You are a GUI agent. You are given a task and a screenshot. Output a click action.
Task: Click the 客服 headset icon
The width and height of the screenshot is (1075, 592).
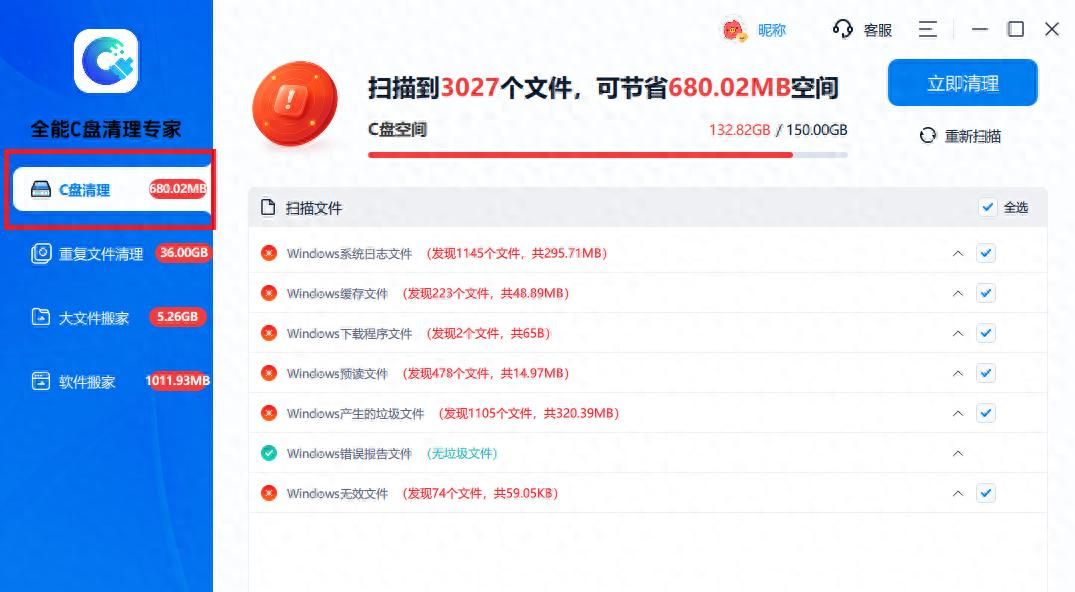(x=843, y=29)
